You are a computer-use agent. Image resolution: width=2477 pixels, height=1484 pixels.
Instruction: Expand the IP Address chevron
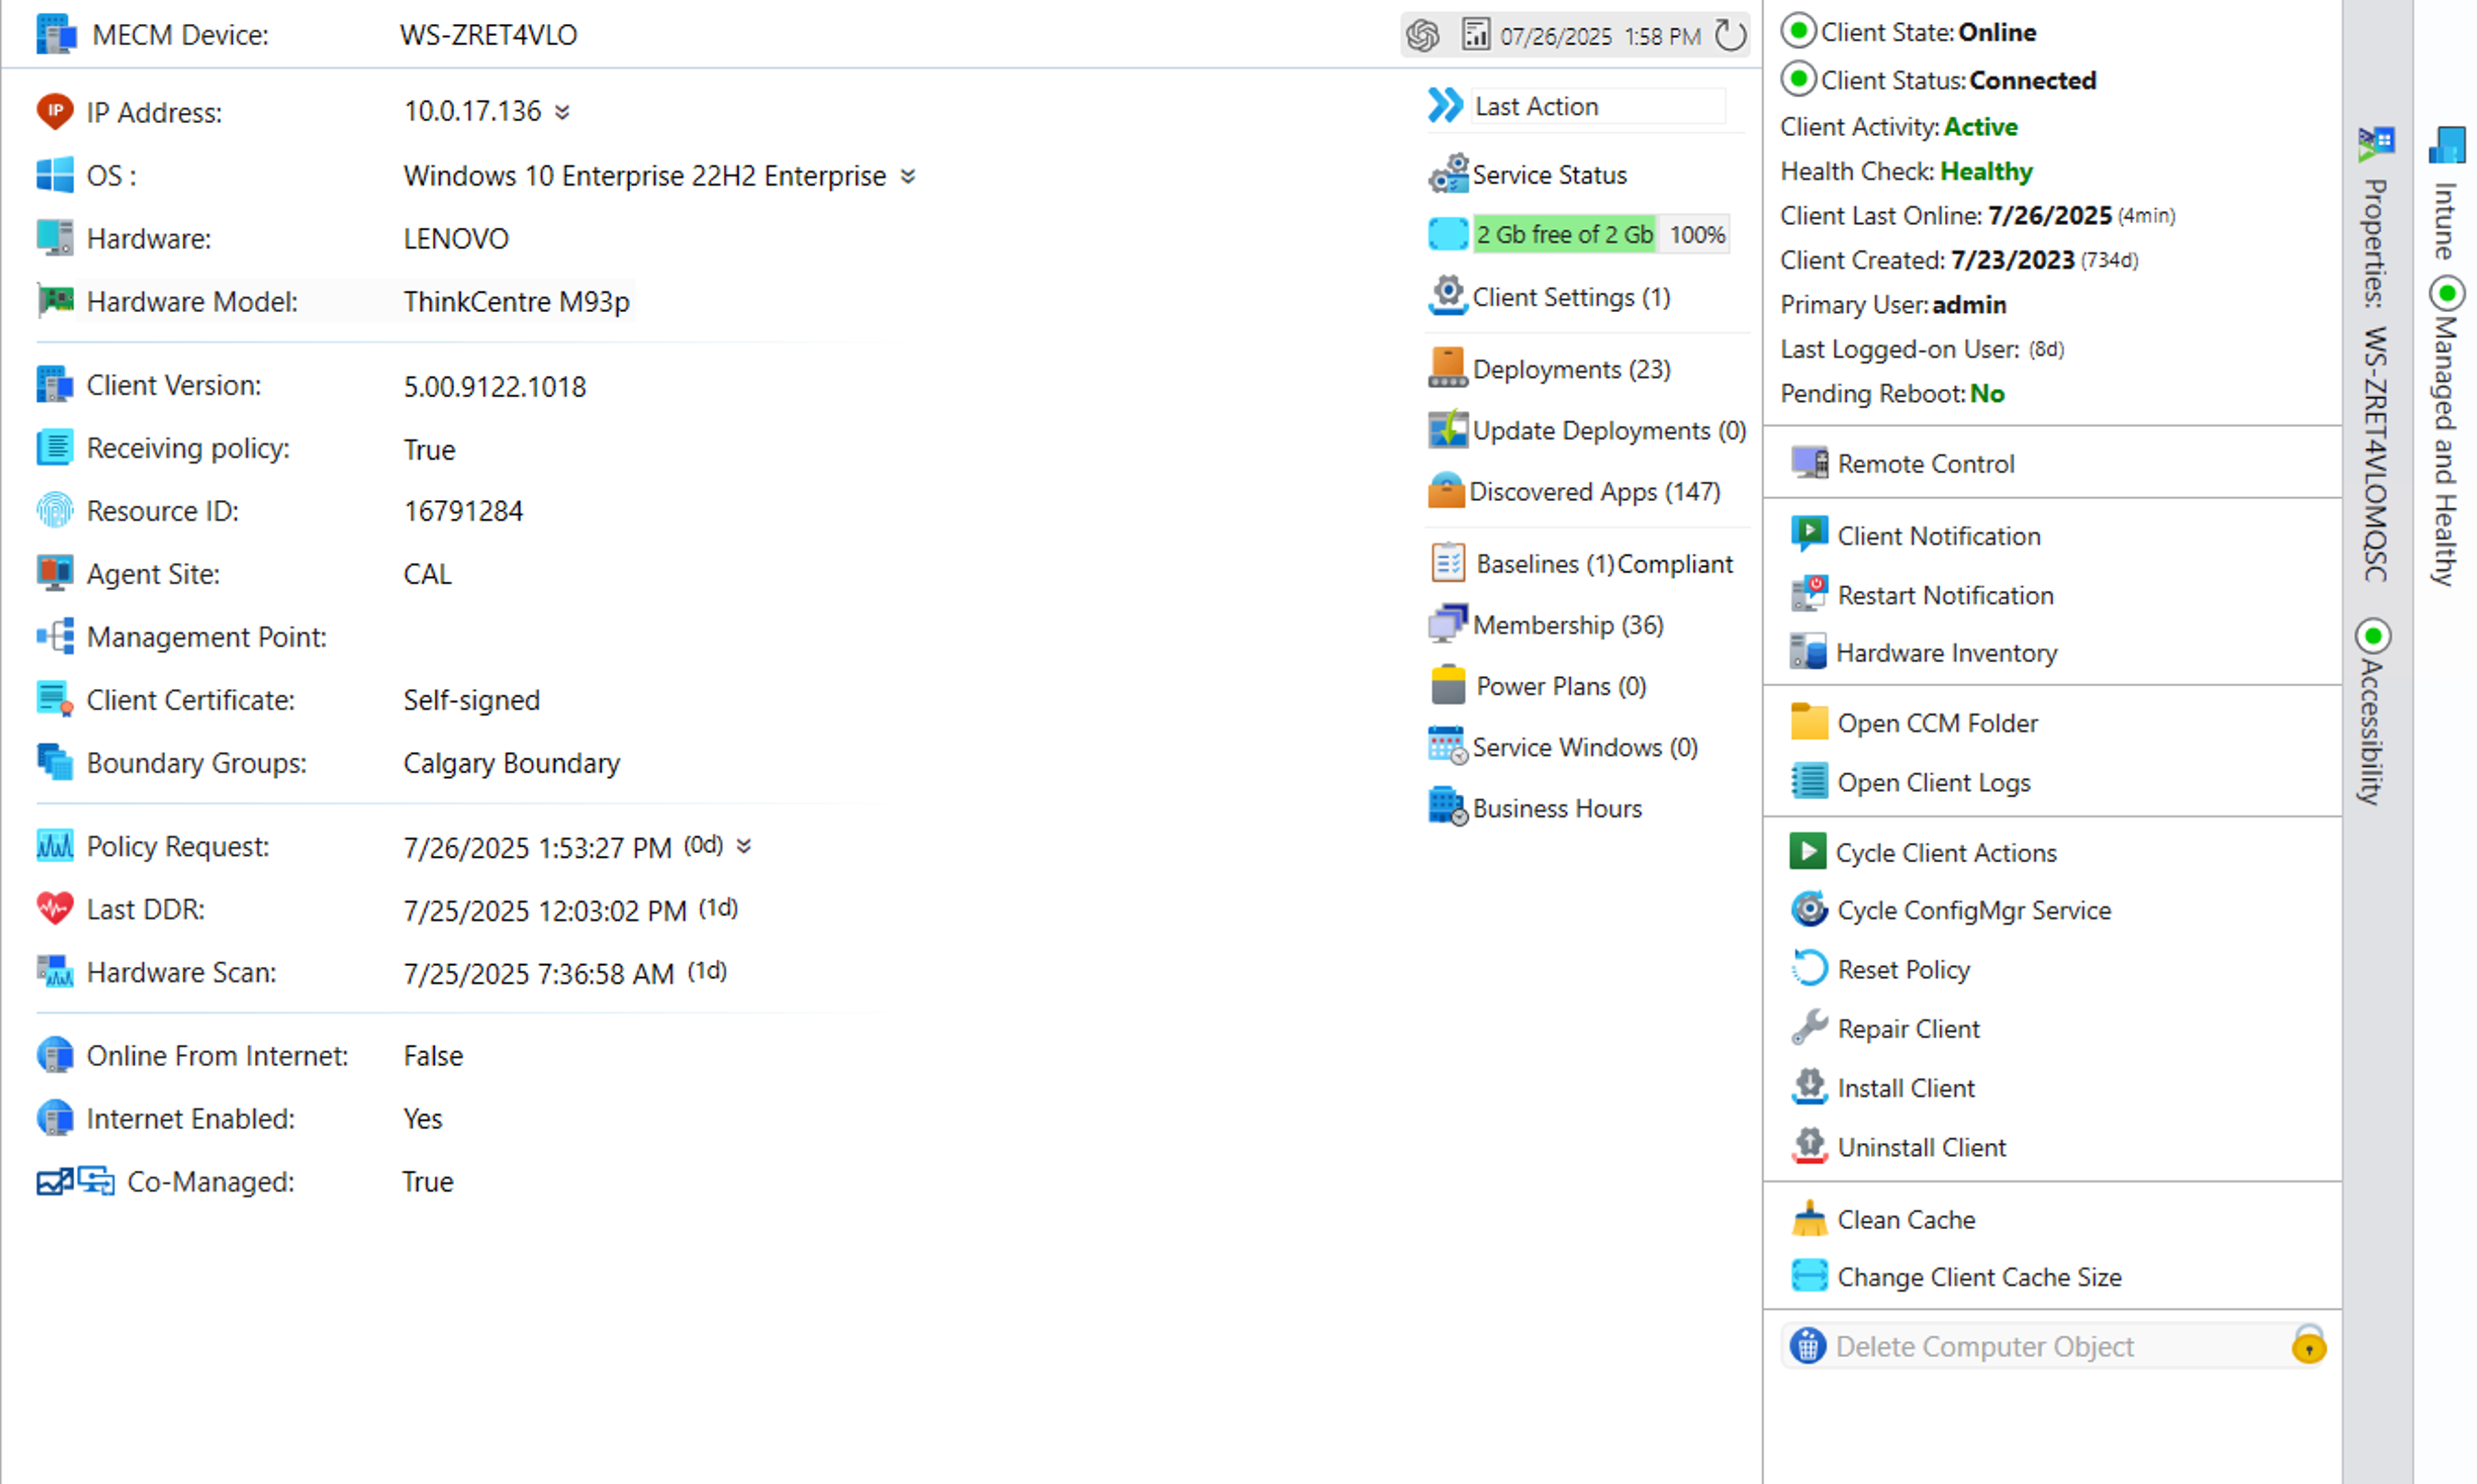pos(562,112)
